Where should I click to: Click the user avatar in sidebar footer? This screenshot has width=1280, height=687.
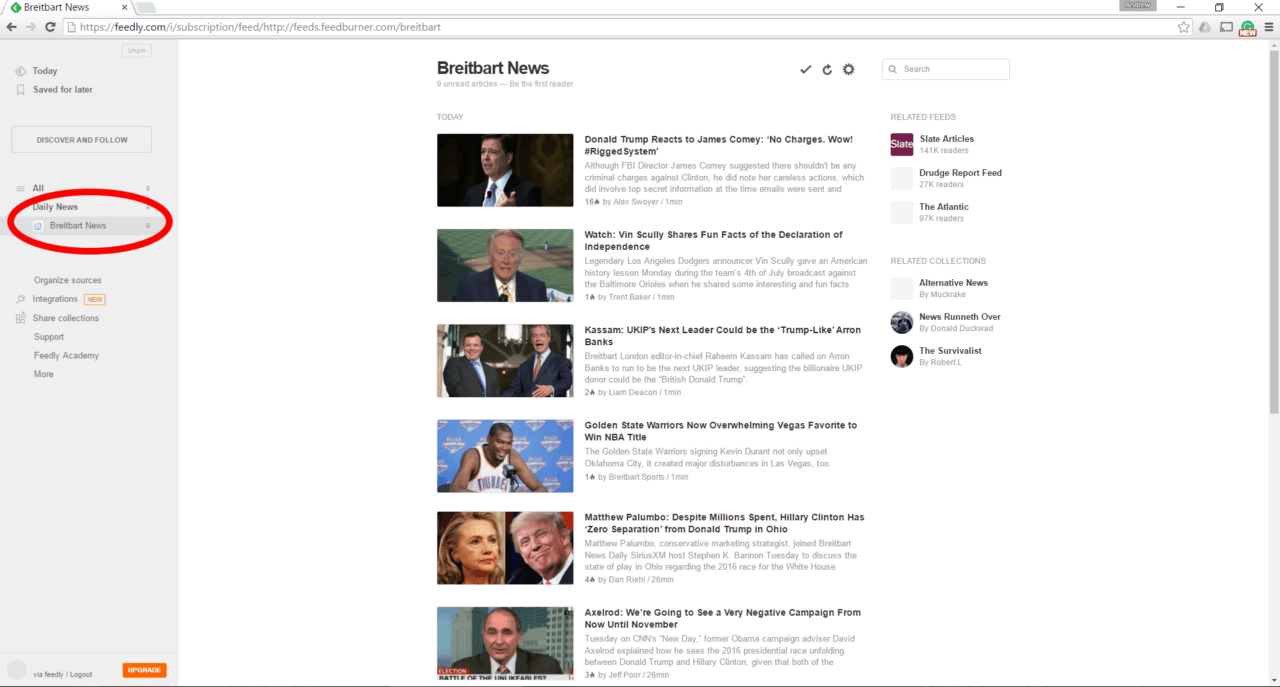(17, 670)
